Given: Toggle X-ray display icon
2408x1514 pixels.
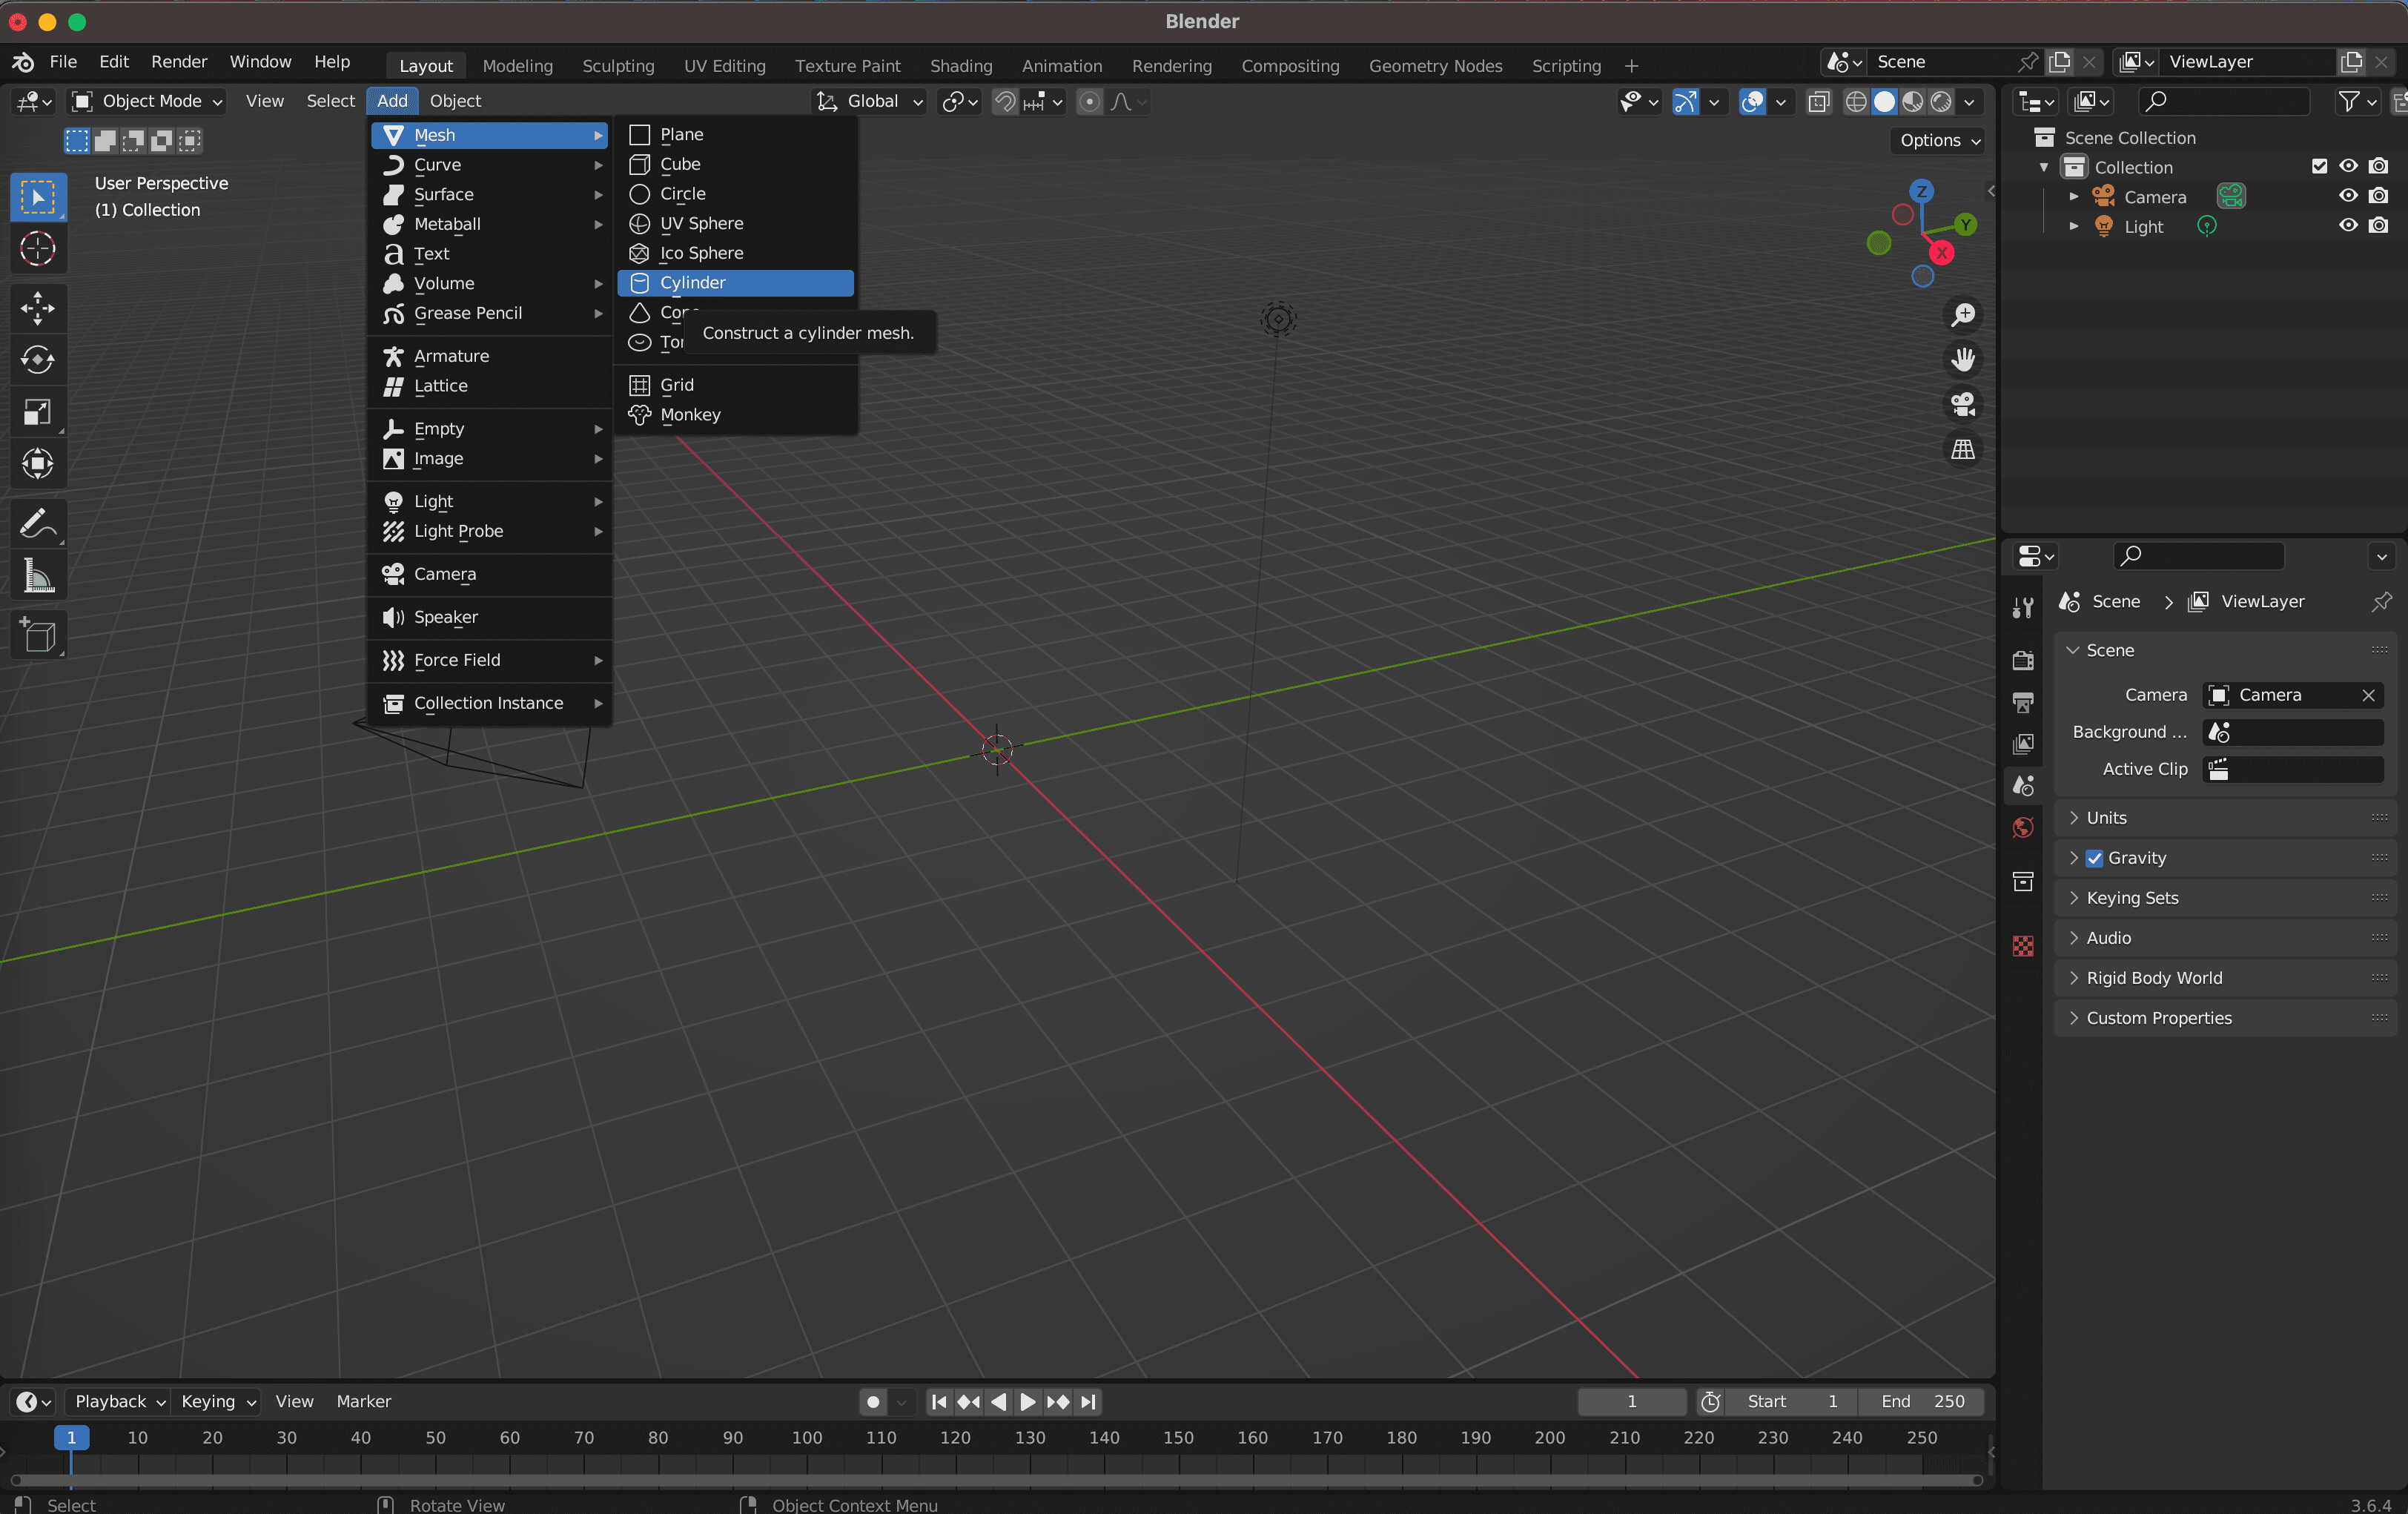Looking at the screenshot, I should [x=1819, y=101].
